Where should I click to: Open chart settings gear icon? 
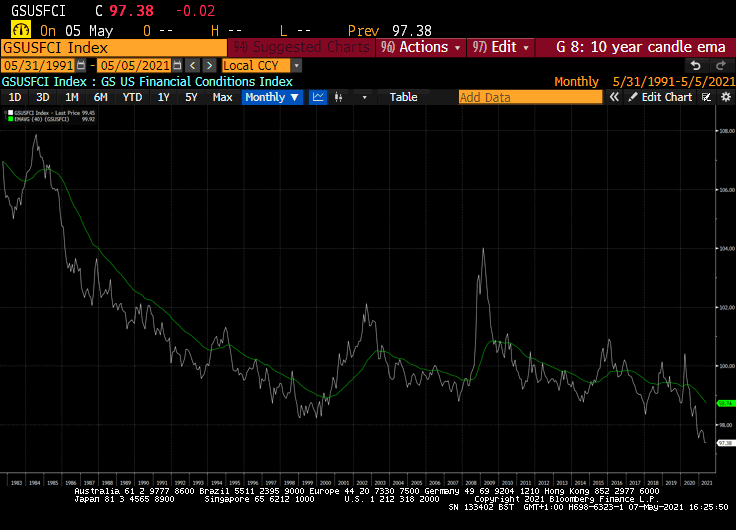(x=724, y=97)
